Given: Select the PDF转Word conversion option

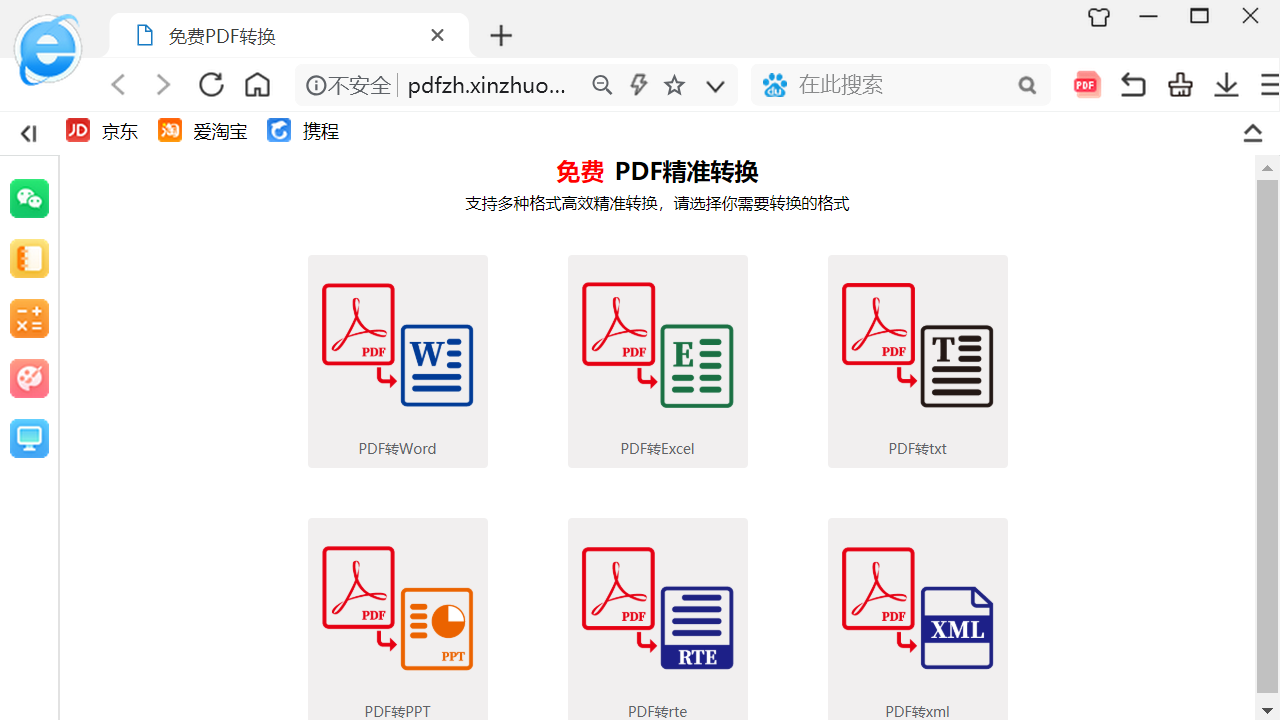Looking at the screenshot, I should [397, 361].
